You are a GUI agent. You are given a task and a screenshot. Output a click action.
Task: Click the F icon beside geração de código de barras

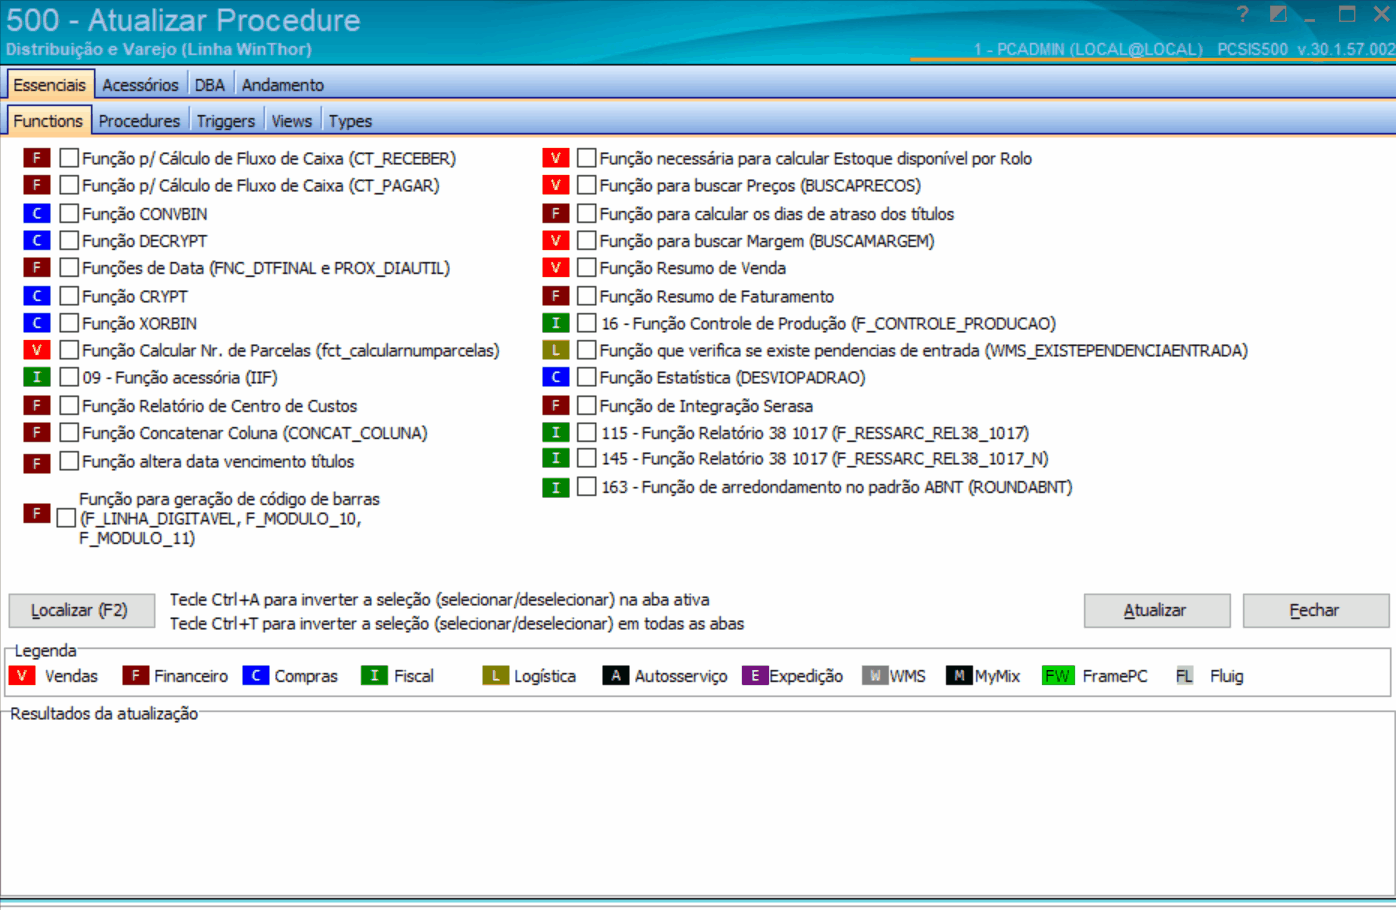tap(37, 513)
